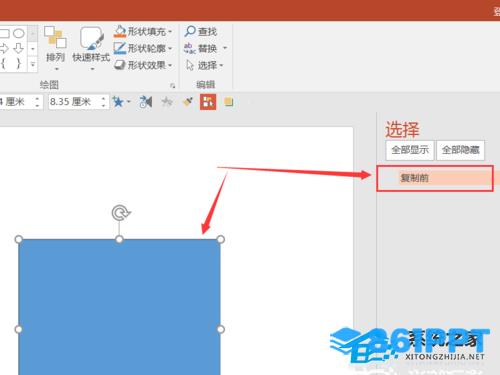
Task: Open the 快速样式 quick styles gallery
Action: [91, 48]
